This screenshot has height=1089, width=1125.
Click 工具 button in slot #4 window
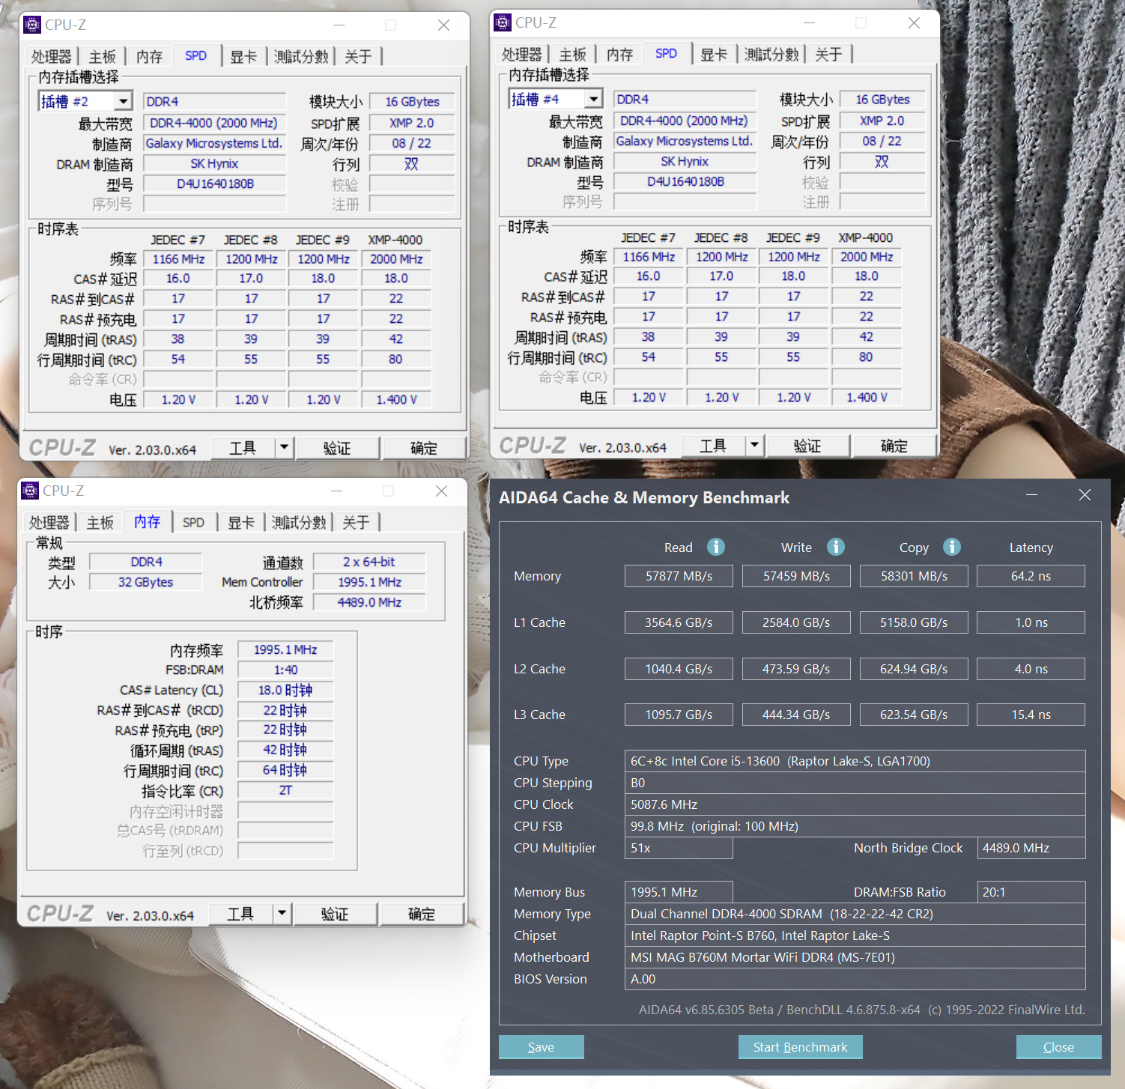coord(713,446)
